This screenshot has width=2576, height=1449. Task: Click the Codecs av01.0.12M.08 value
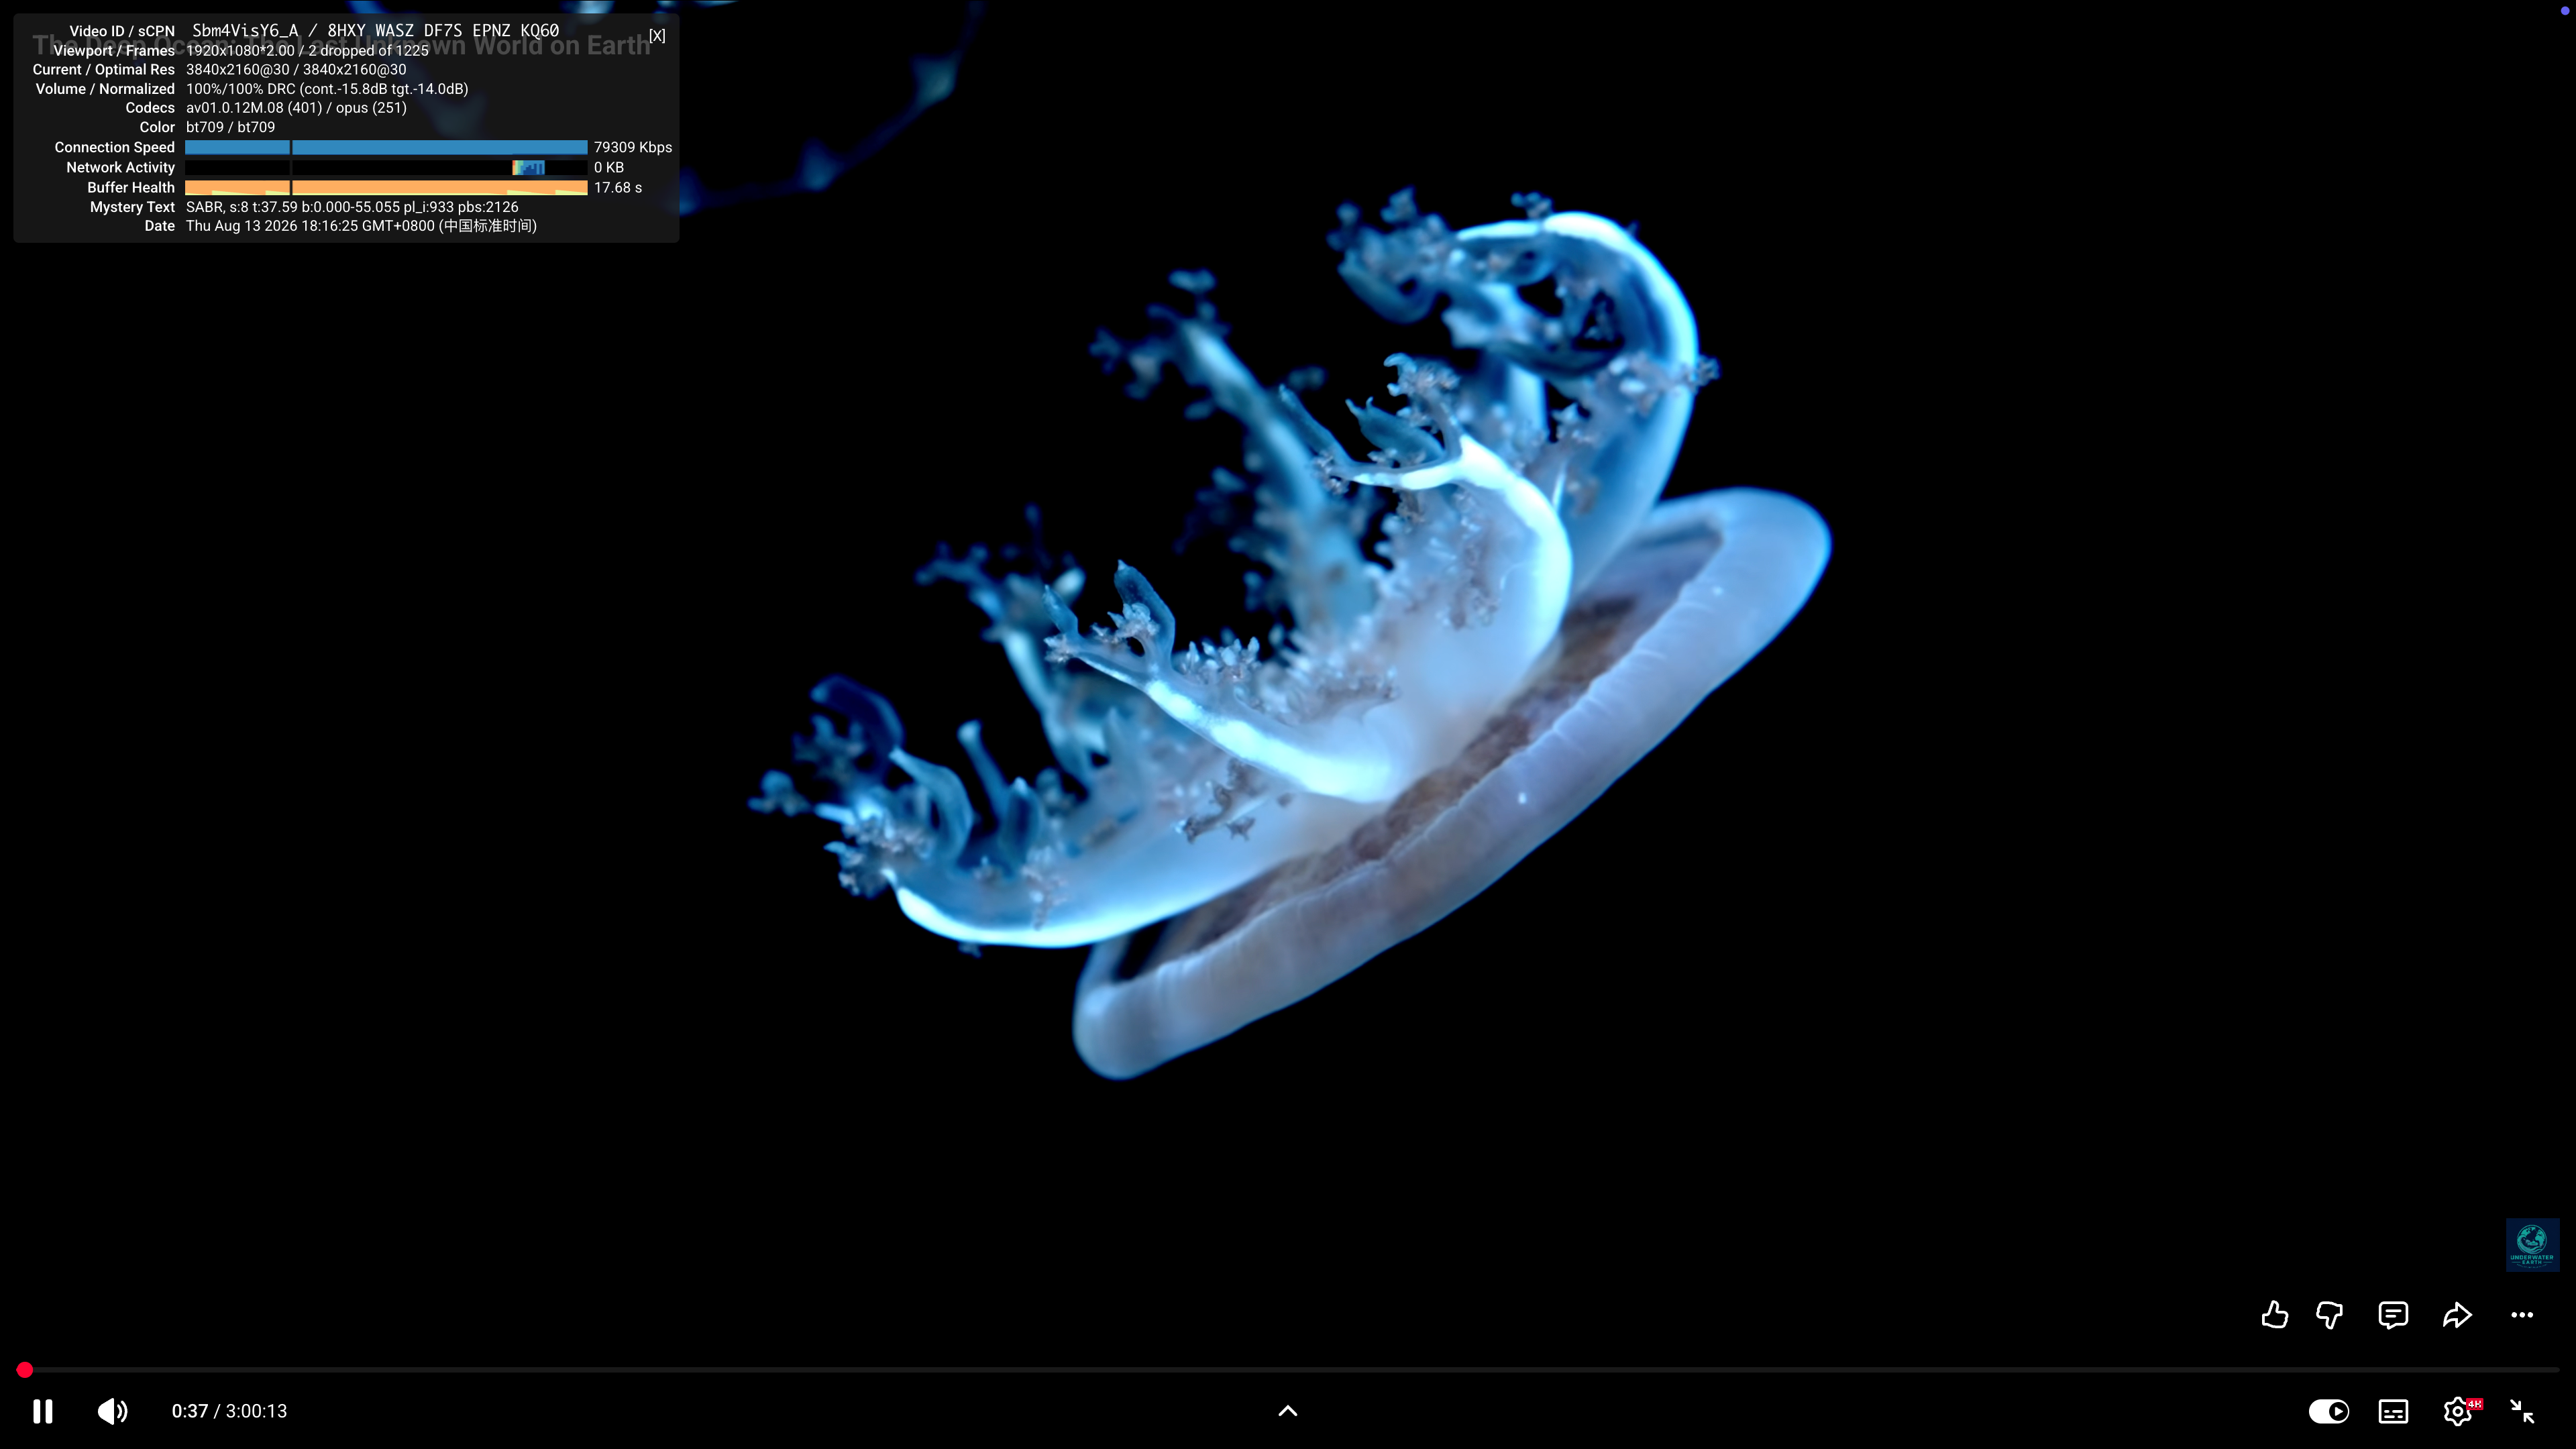click(x=296, y=107)
